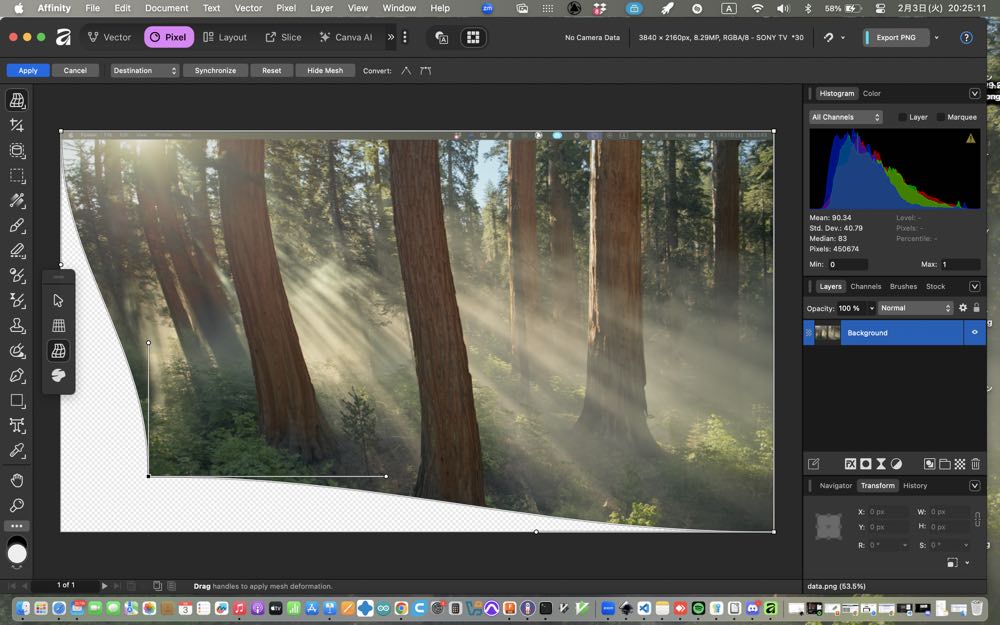Image resolution: width=1000 pixels, height=625 pixels.
Task: Click the Apply button
Action: tap(28, 71)
